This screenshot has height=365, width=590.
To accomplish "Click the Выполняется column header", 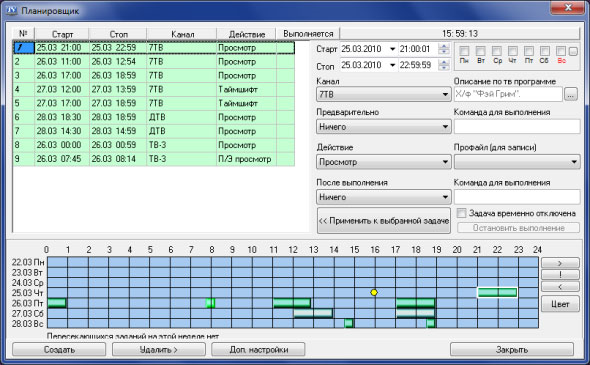I will 308,33.
